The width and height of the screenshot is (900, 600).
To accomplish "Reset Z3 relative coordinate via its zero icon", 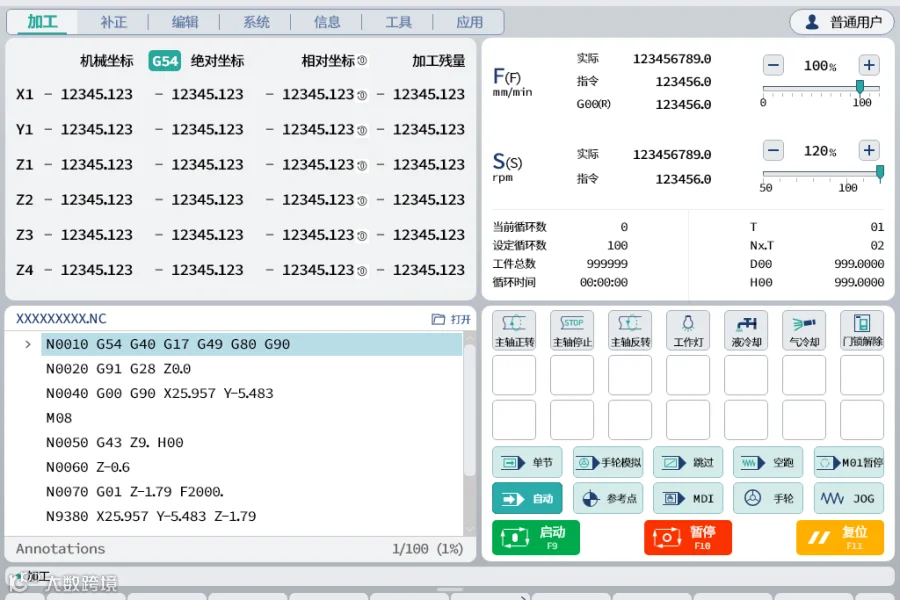I will [362, 236].
